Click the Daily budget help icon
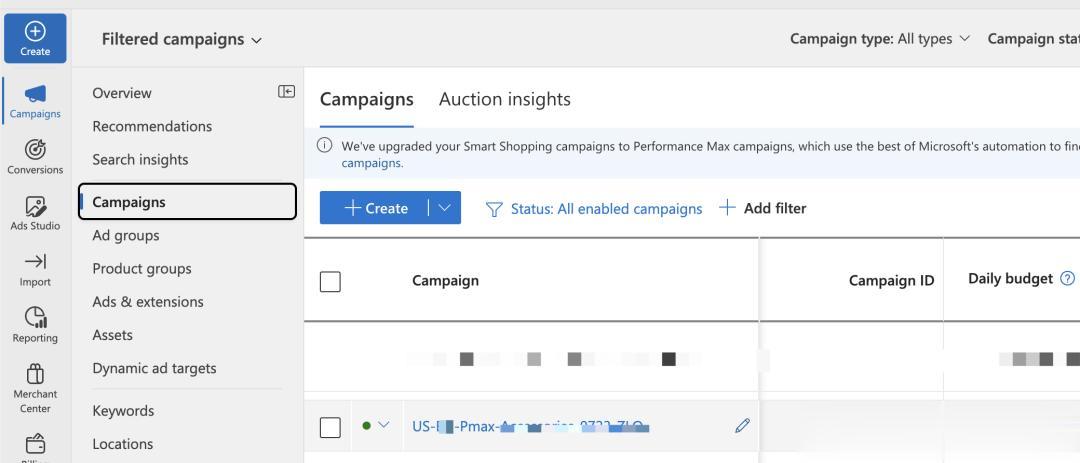This screenshot has height=463, width=1080. click(x=1067, y=279)
